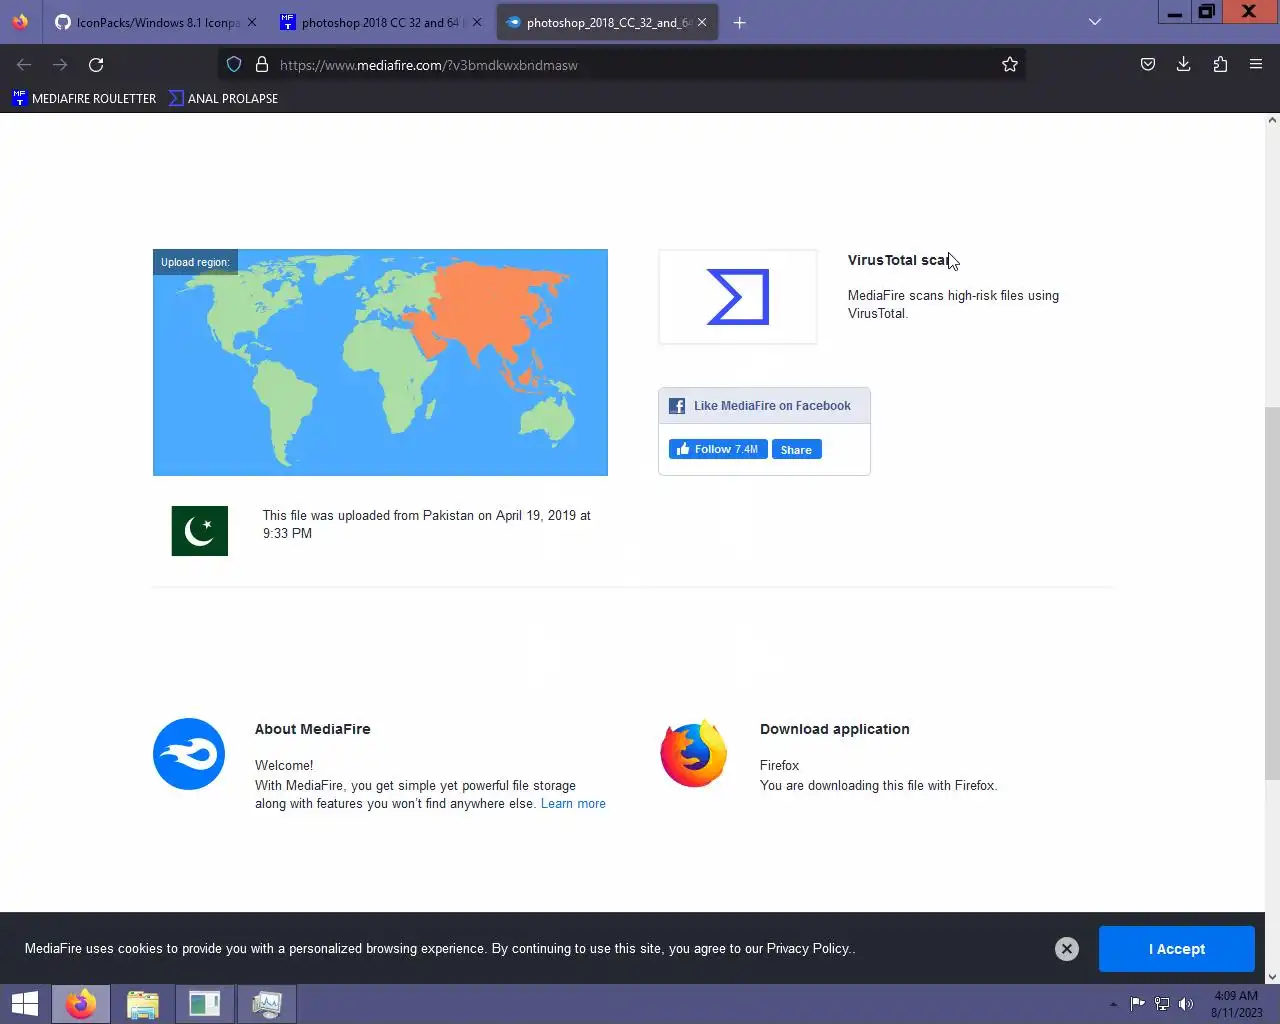Viewport: 1280px width, 1024px height.
Task: Open the Downloads panel
Action: coord(1184,65)
